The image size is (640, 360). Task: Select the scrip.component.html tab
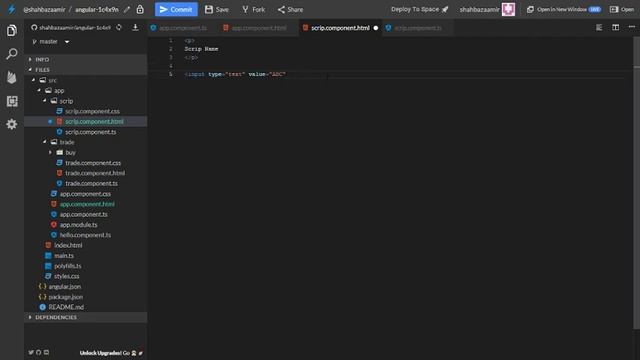[340, 28]
